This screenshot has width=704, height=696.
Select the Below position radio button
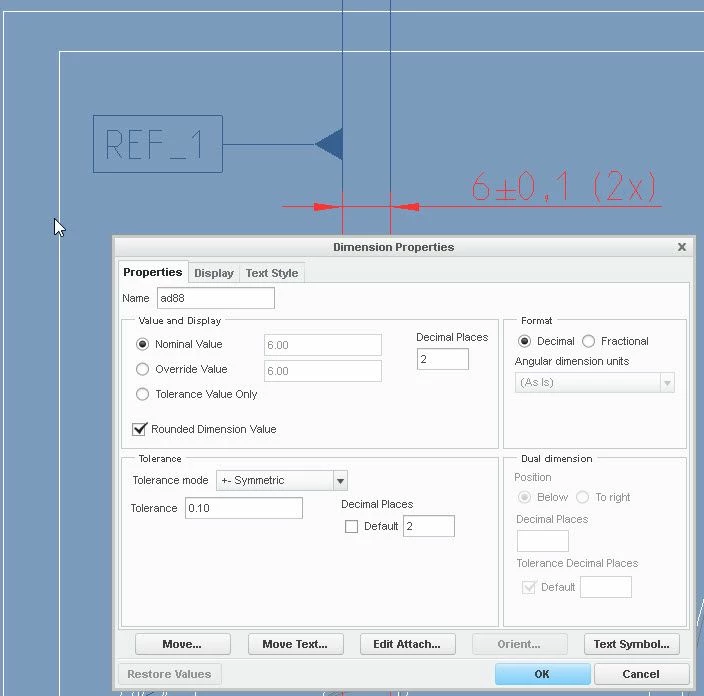[524, 497]
